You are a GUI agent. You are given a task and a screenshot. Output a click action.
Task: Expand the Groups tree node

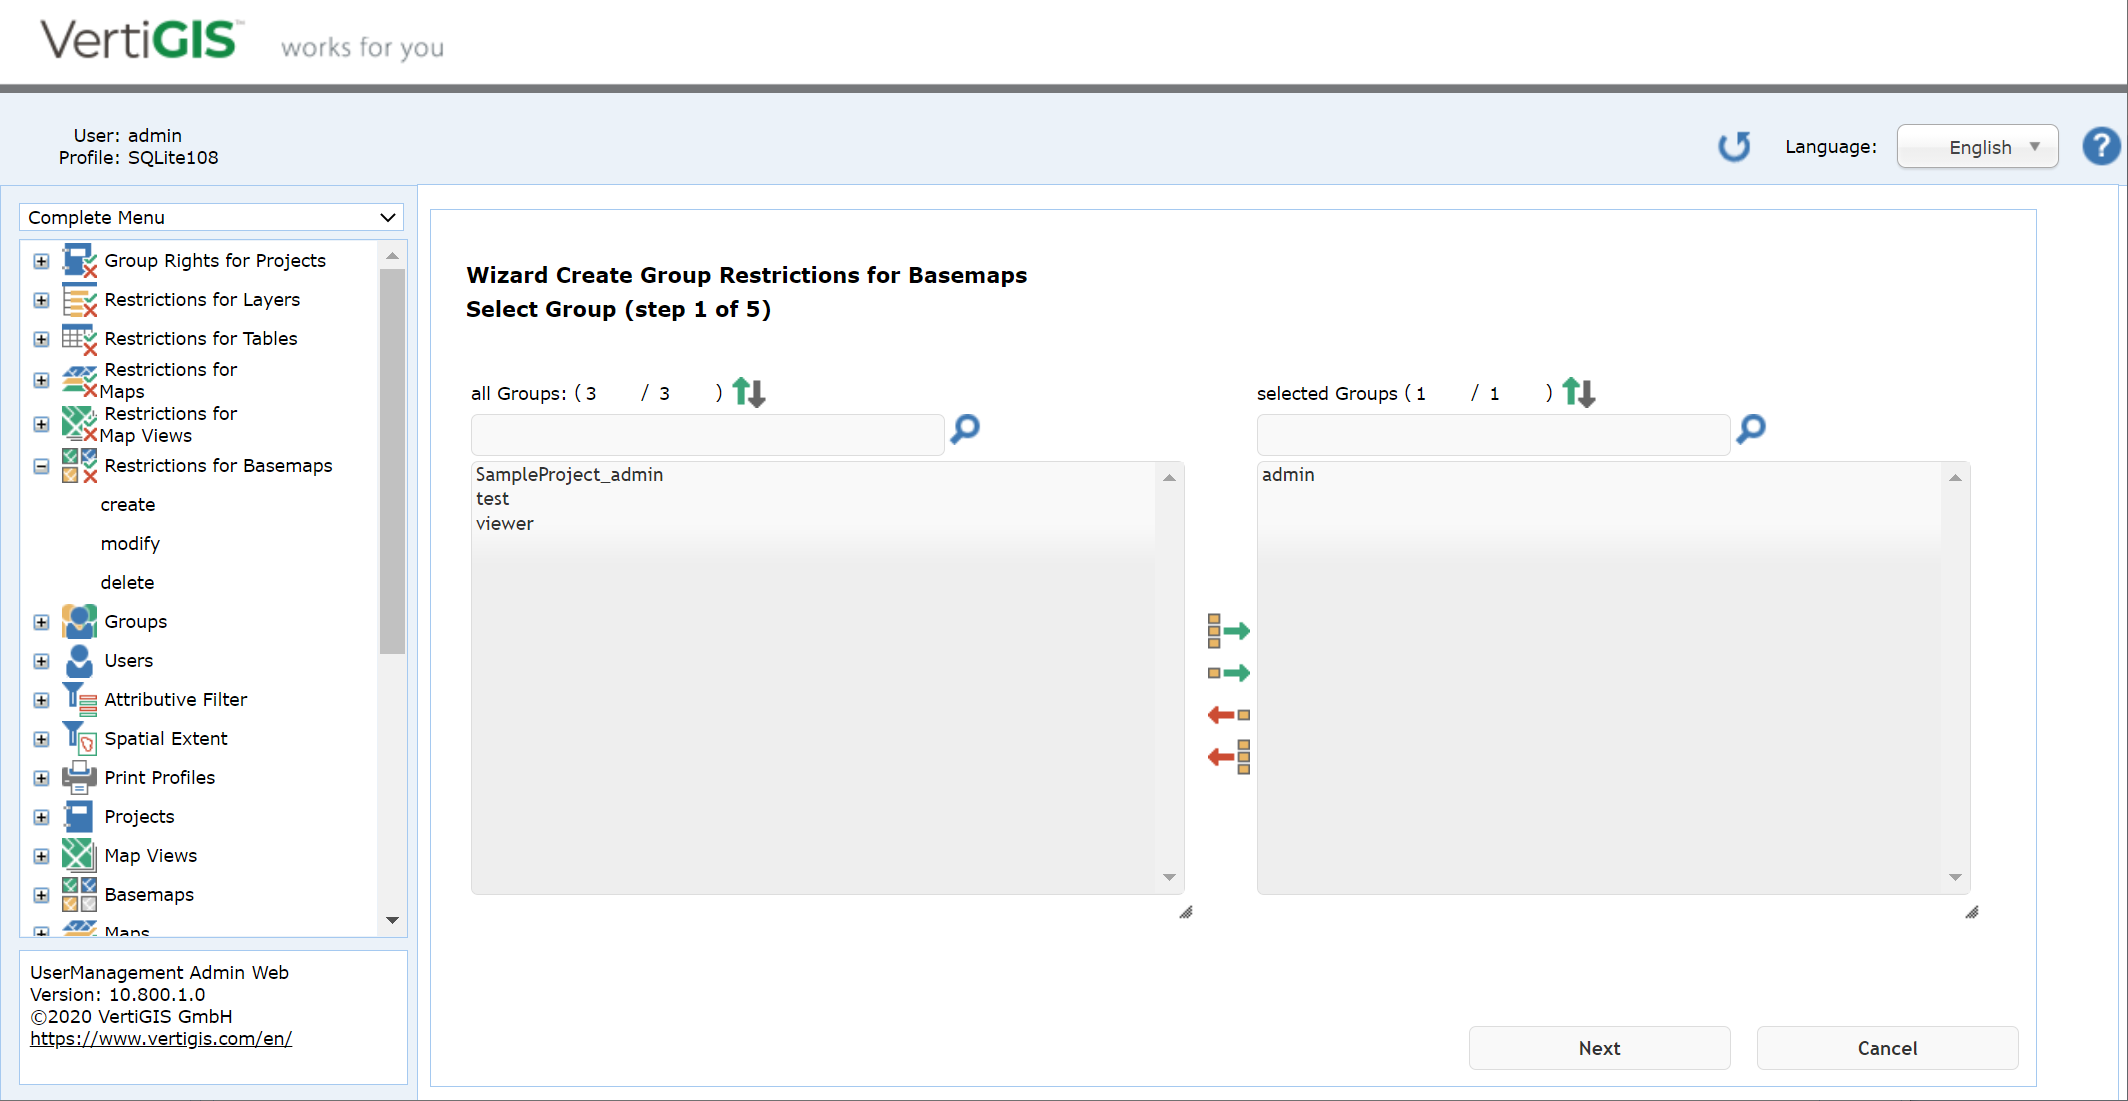click(41, 621)
